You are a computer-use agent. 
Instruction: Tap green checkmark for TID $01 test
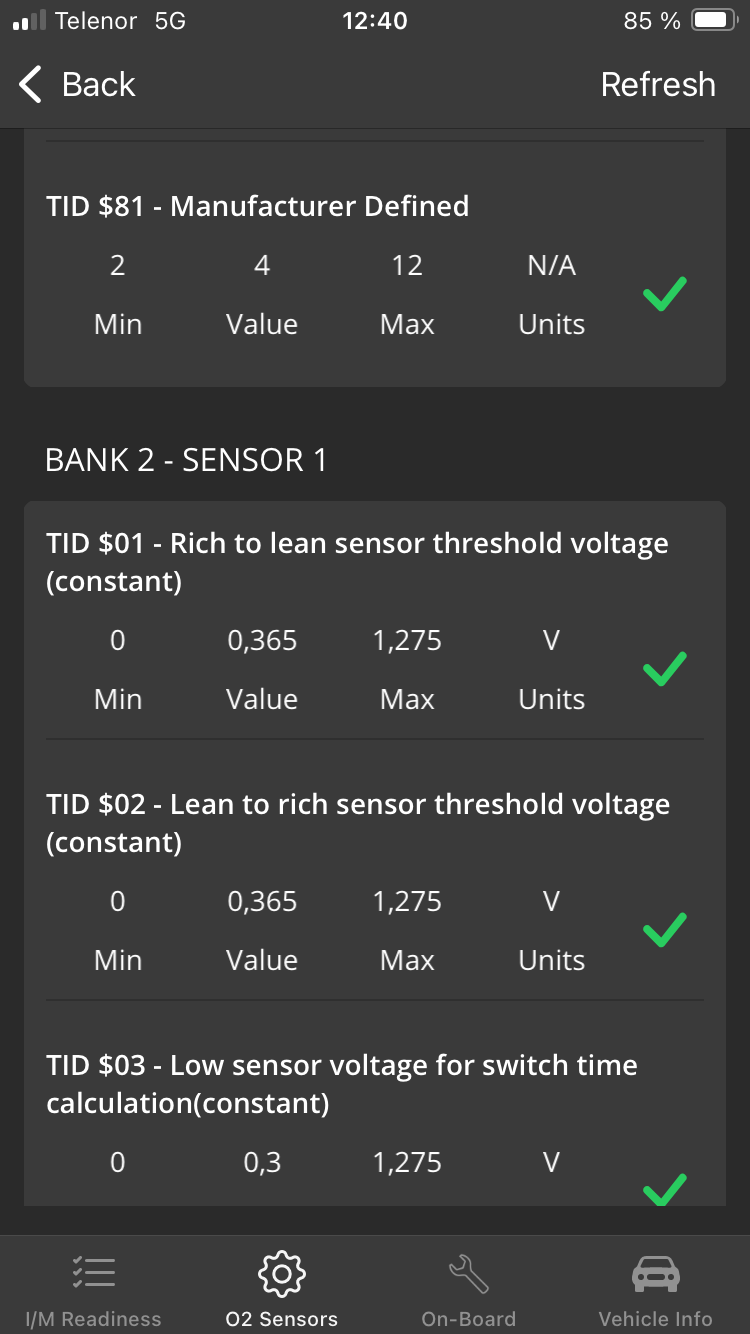tap(664, 669)
